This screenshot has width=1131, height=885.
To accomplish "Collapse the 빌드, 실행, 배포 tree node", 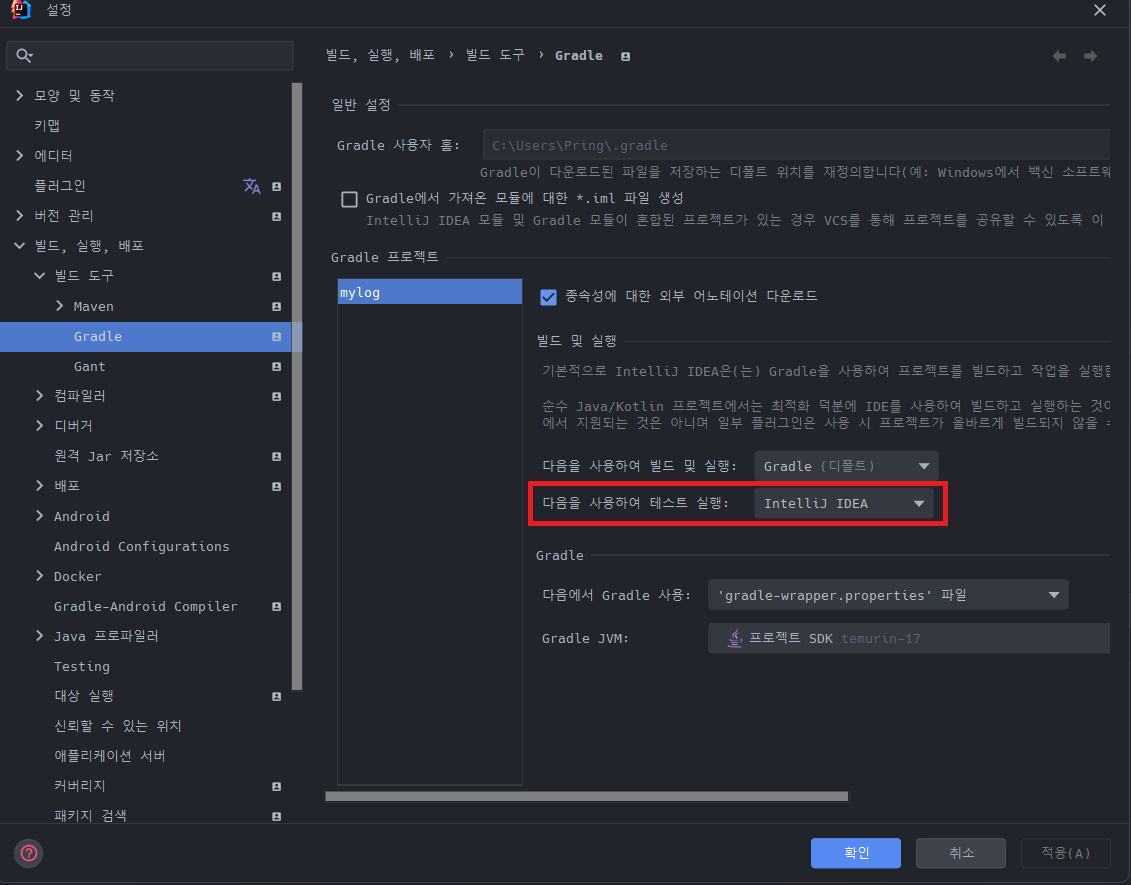I will point(19,246).
